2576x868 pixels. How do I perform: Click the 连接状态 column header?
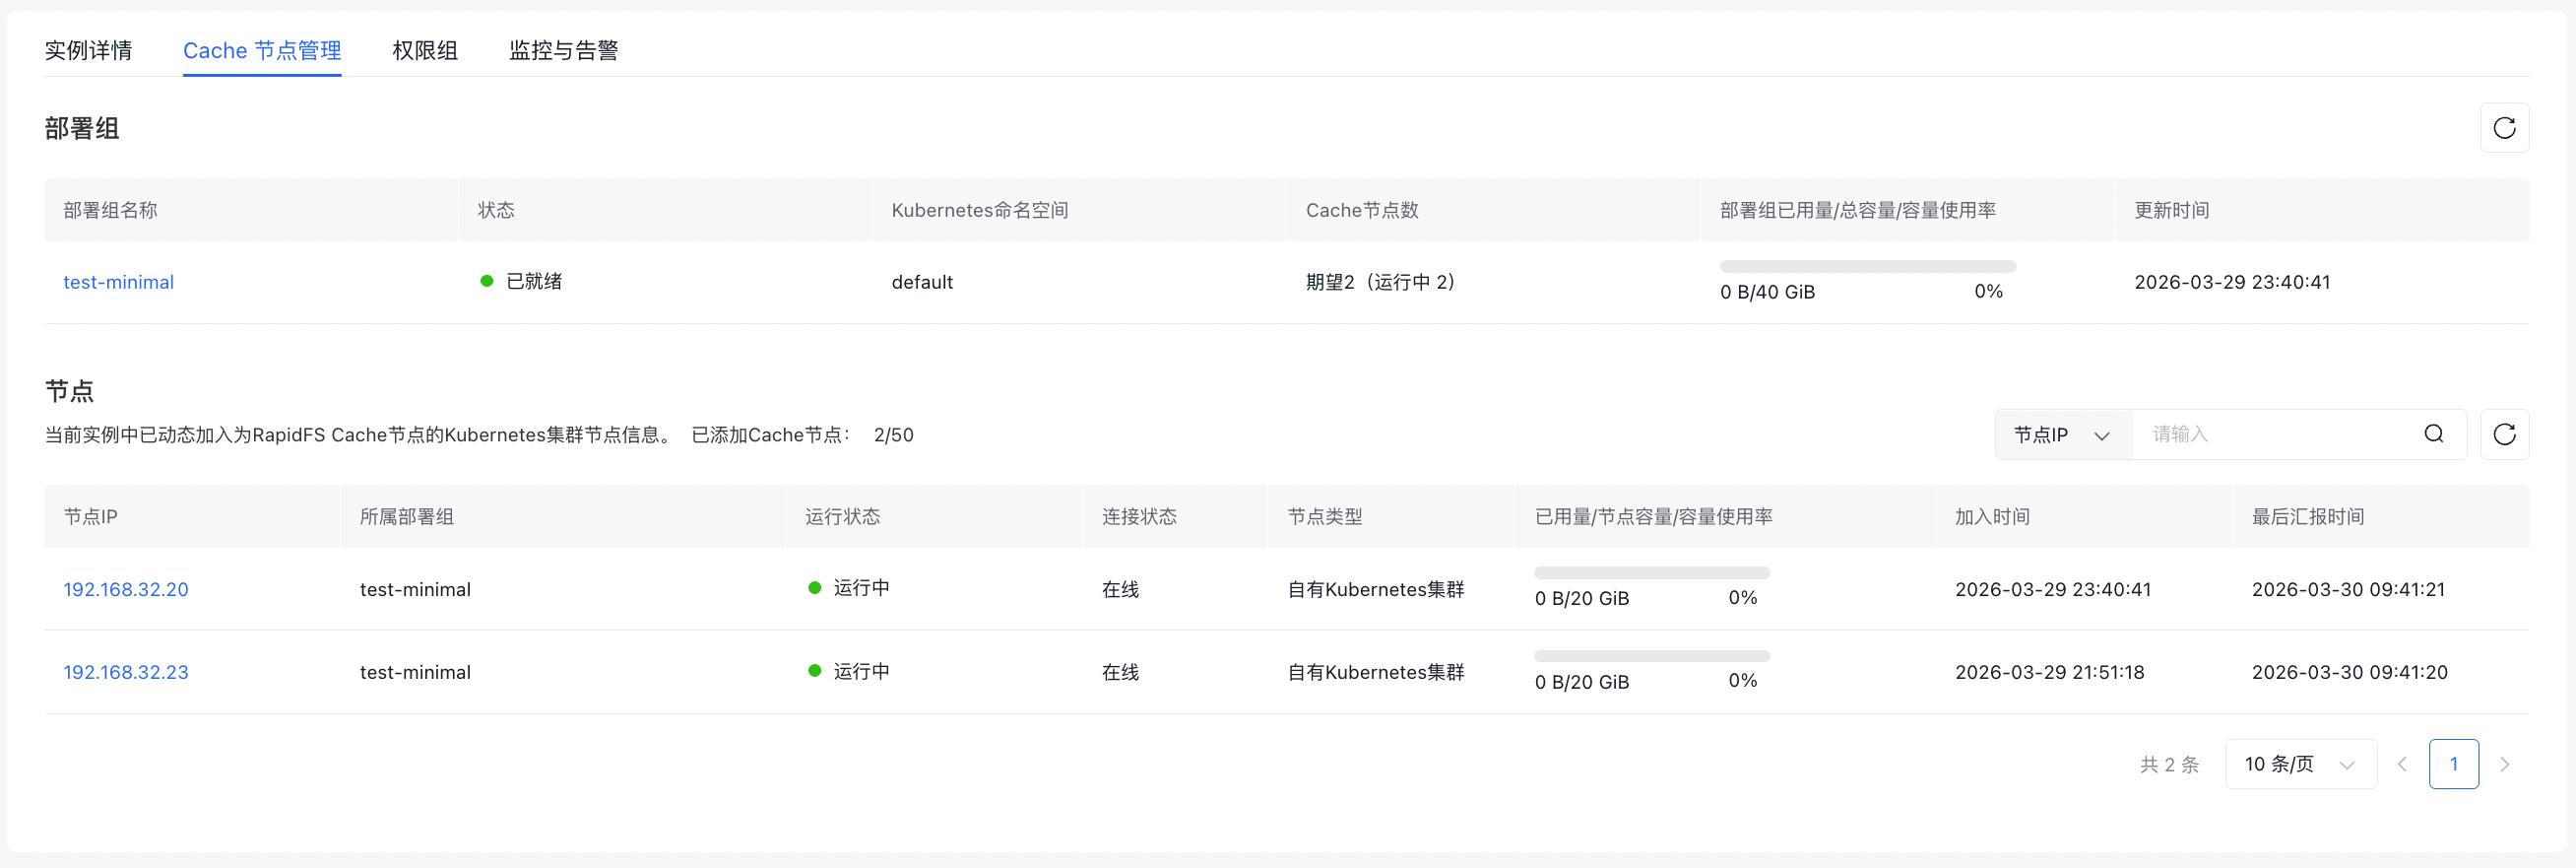coord(1139,517)
